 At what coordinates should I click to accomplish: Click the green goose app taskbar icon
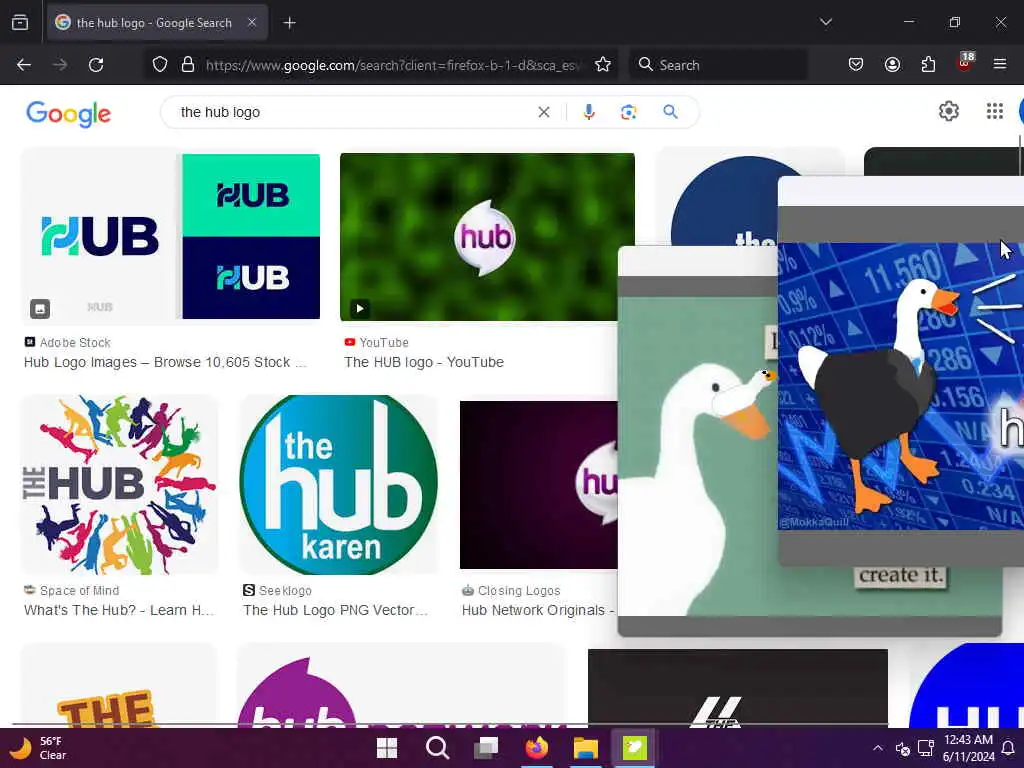click(635, 748)
